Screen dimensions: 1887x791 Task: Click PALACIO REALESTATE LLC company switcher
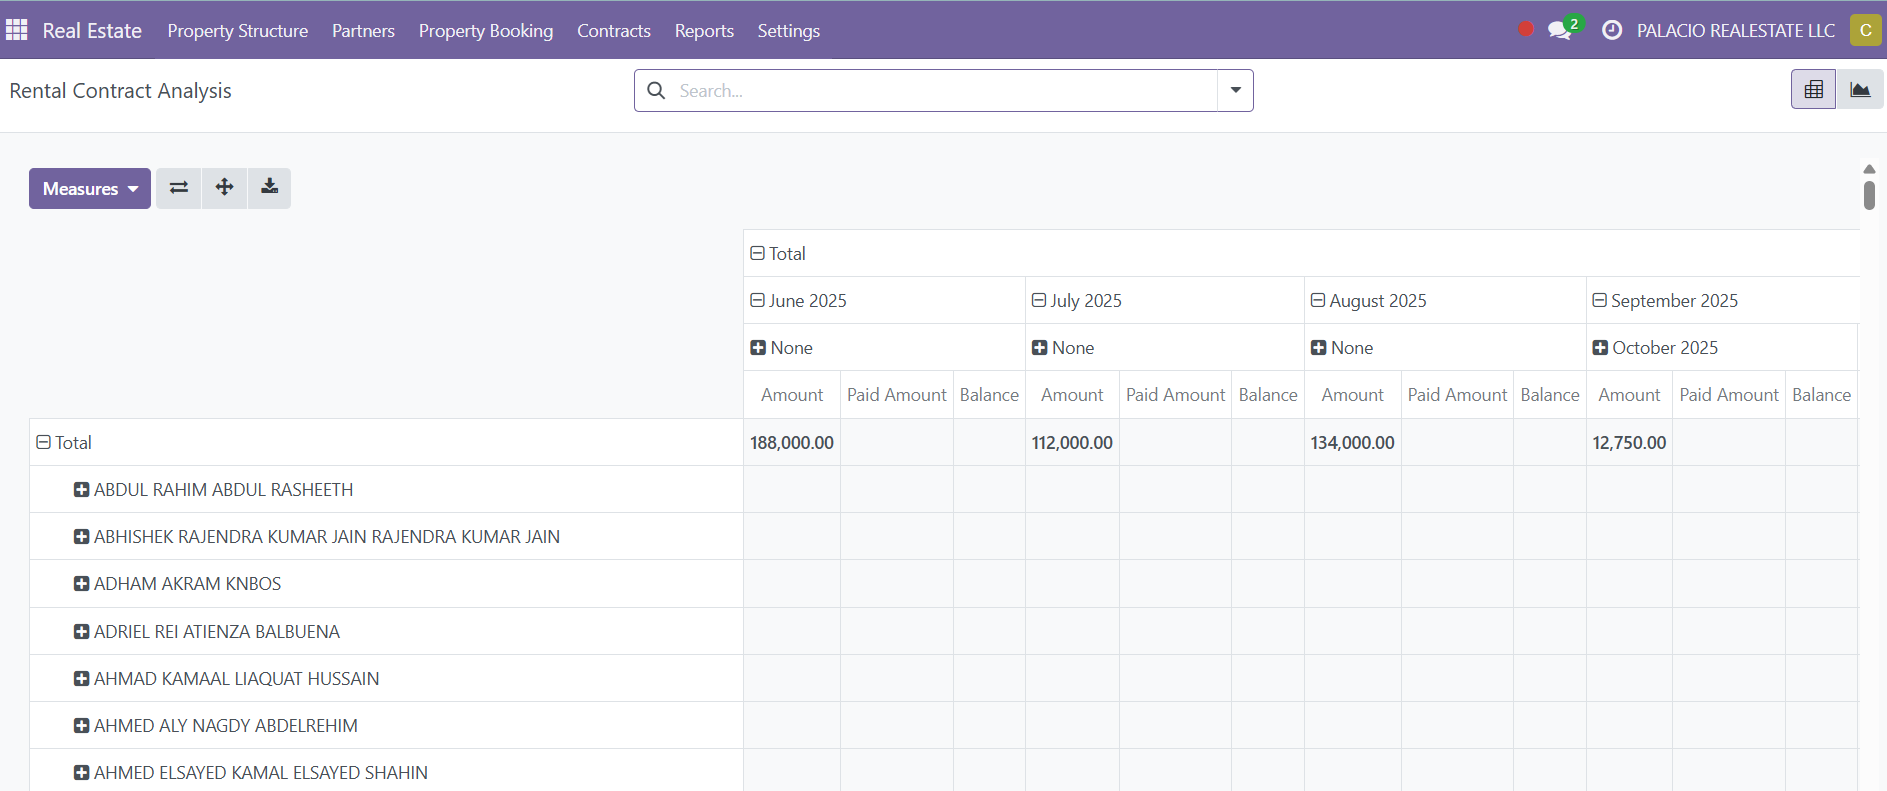1735,30
